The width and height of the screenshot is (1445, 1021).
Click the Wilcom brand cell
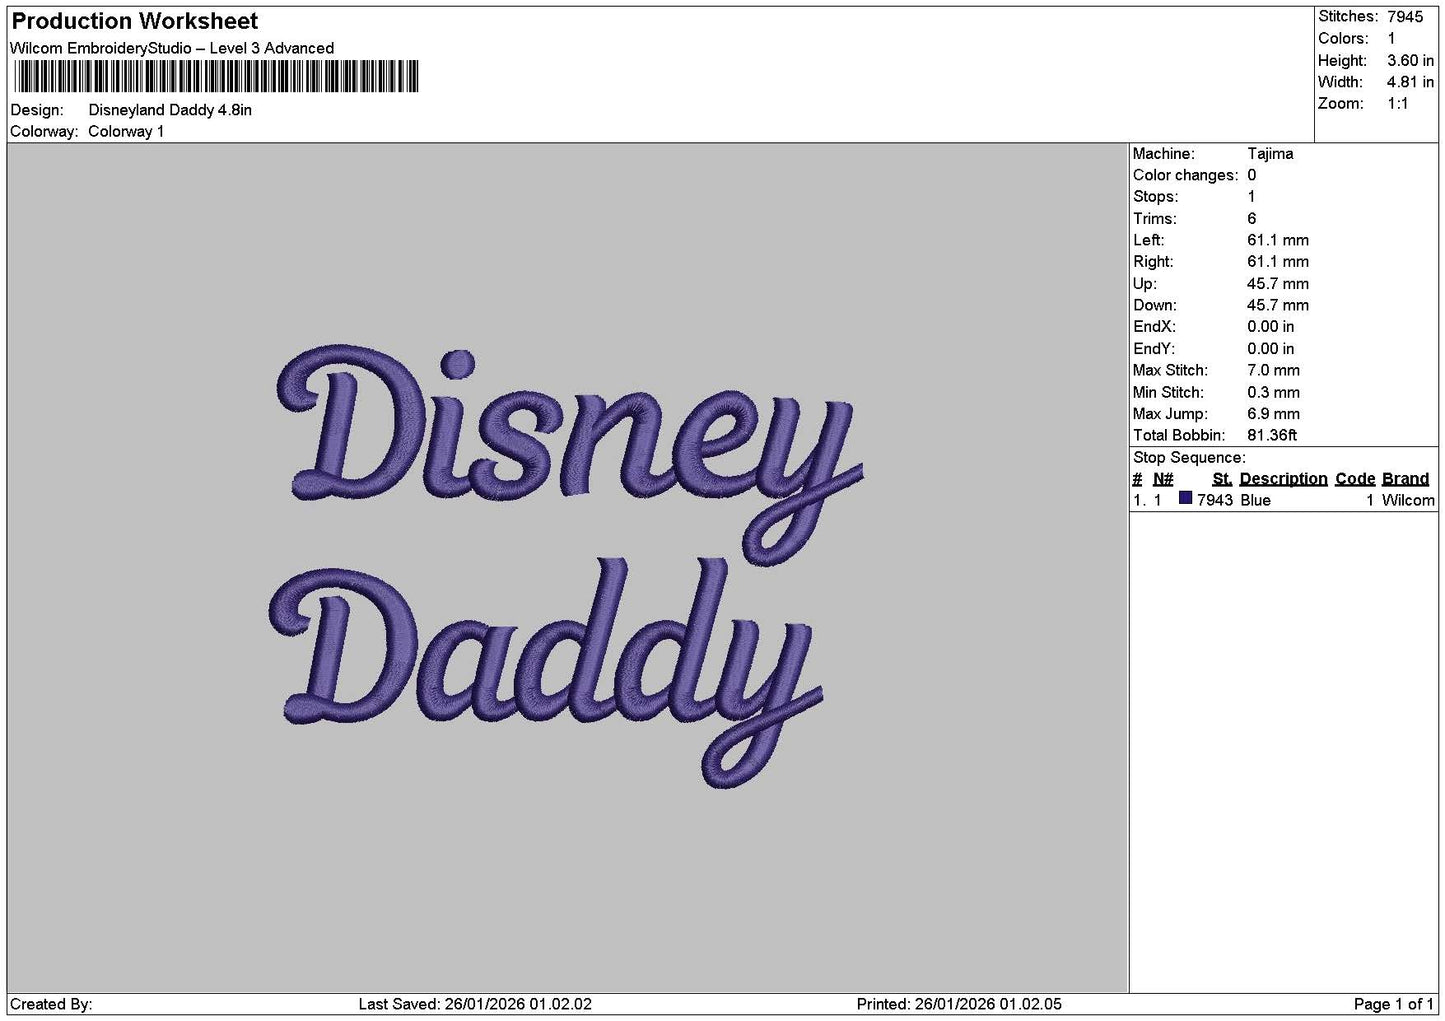[1408, 501]
